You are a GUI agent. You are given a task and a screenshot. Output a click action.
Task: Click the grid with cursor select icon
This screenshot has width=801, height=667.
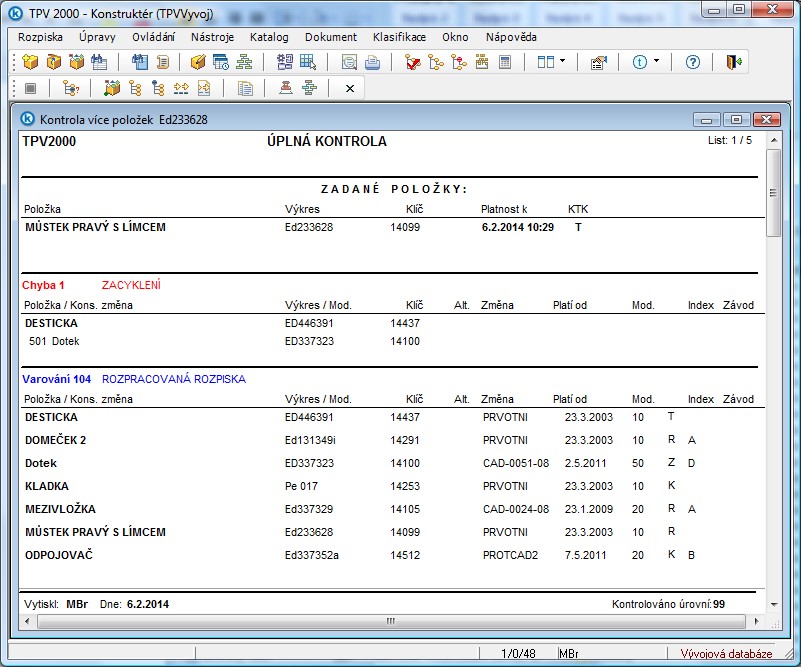pyautogui.click(x=308, y=62)
